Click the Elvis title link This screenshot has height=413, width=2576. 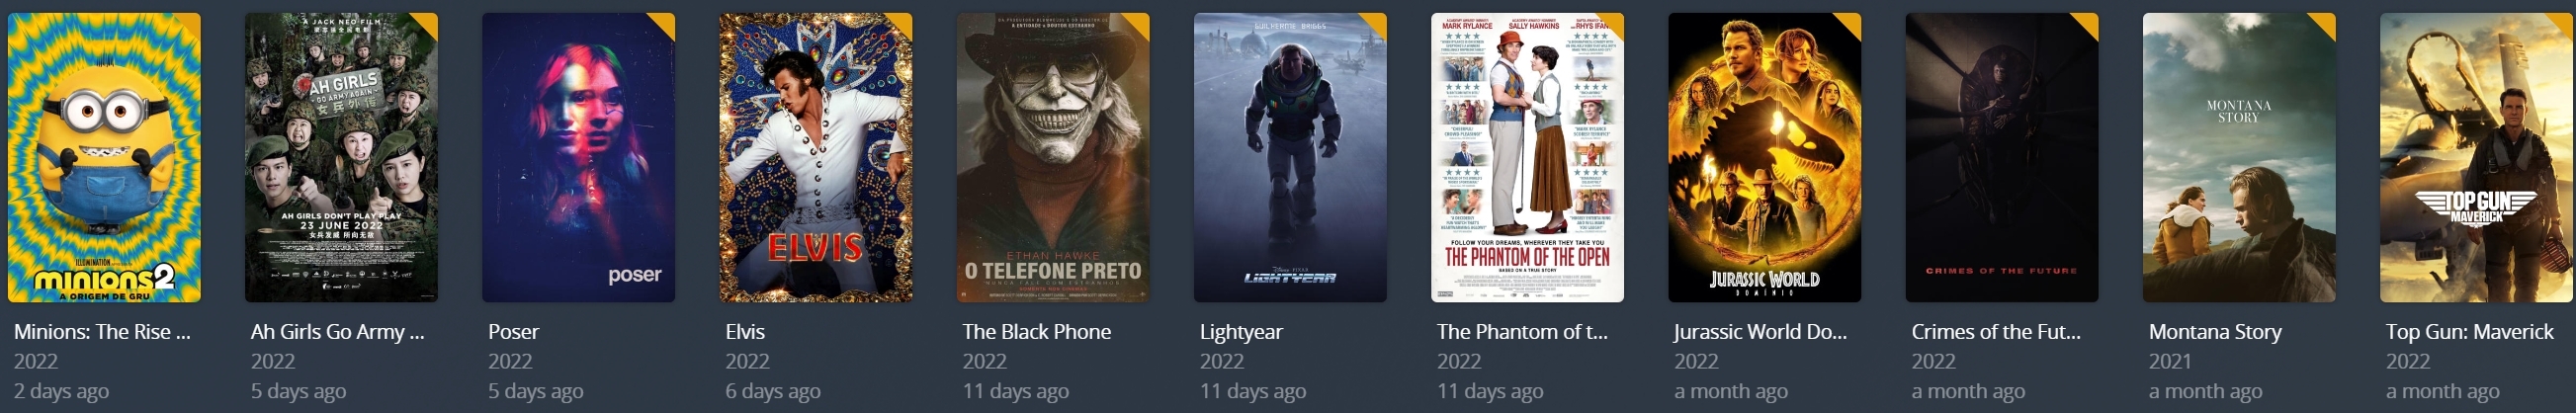745,331
